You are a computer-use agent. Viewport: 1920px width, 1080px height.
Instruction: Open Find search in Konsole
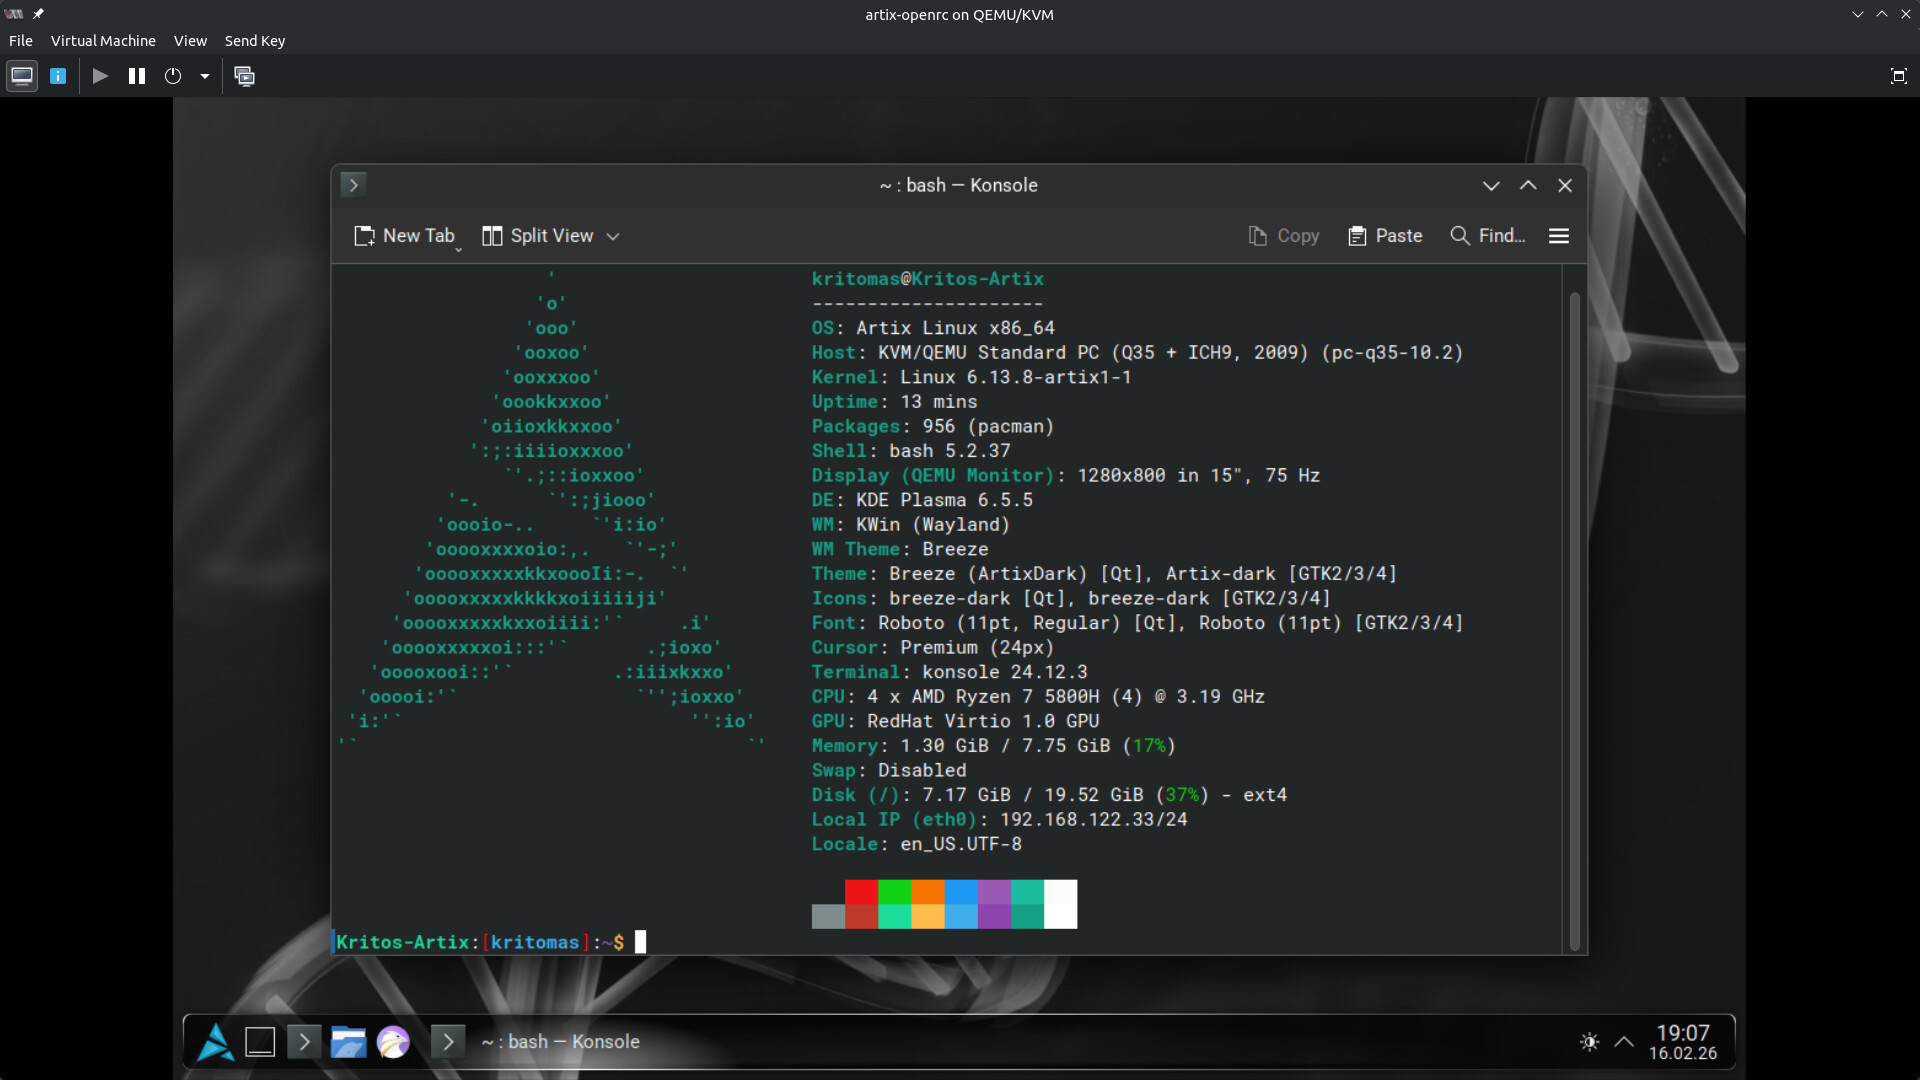coord(1488,236)
